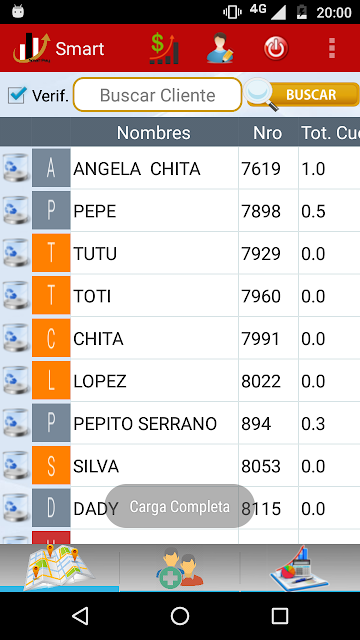Toggle the Verif. checkbox
The height and width of the screenshot is (640, 360).
pos(17,95)
